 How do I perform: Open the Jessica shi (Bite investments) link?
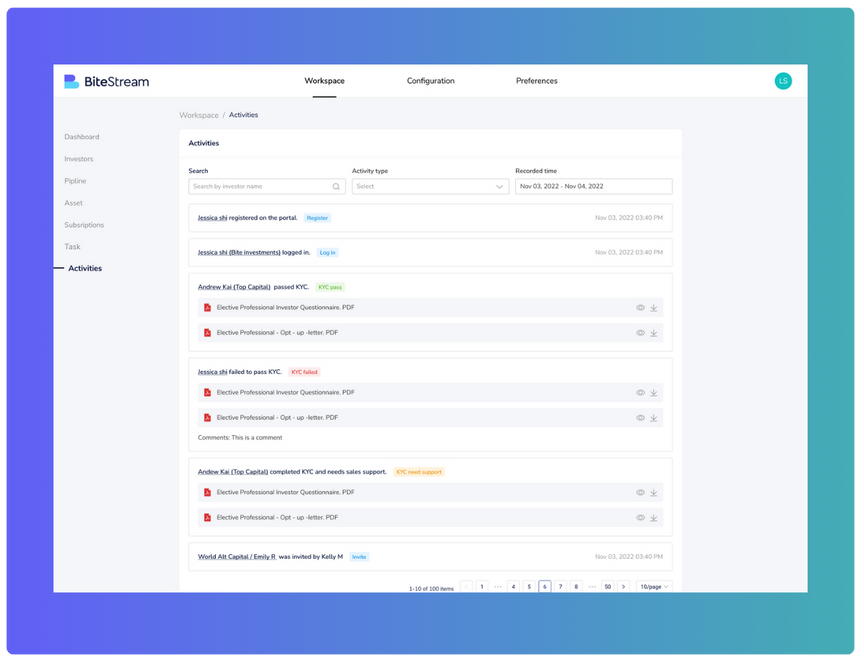[239, 252]
